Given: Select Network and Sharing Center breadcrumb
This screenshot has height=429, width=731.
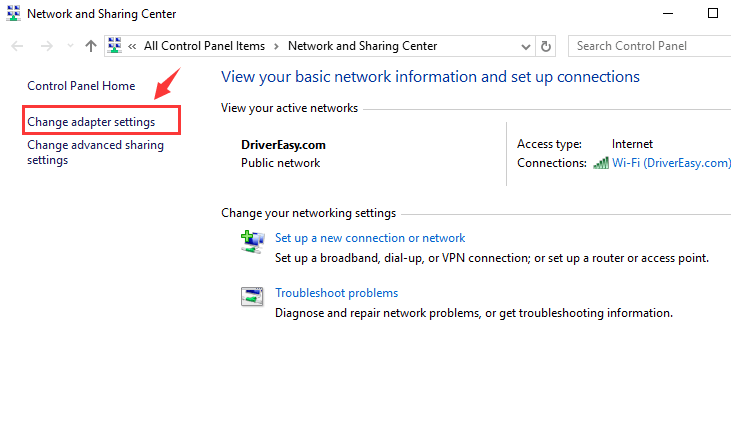Looking at the screenshot, I should 362,46.
